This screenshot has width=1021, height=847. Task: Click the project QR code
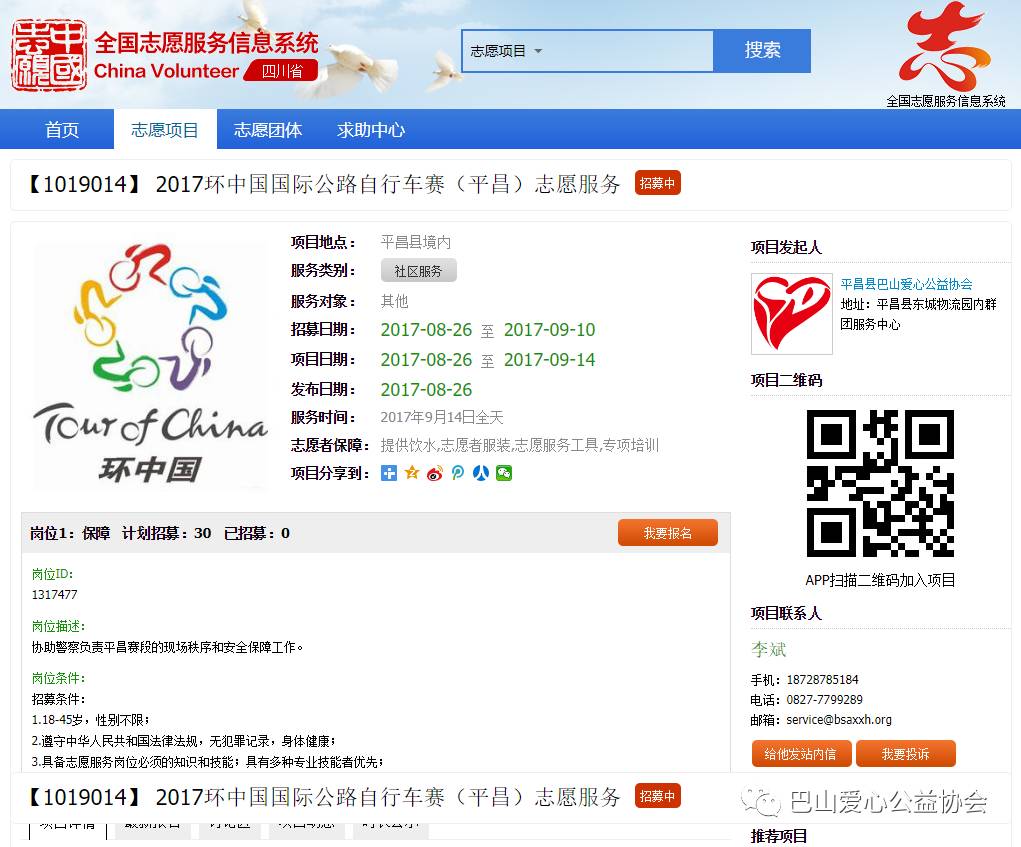[880, 483]
